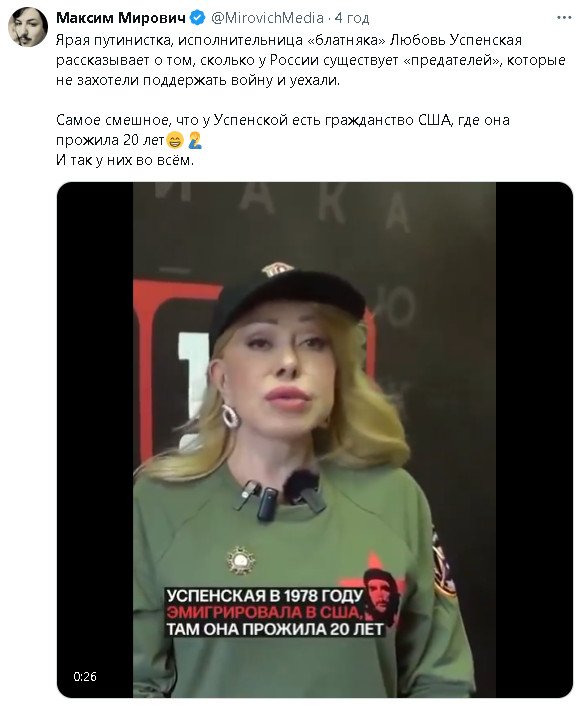Click the 0:26 video duration label
580x708 pixels.
coord(85,676)
